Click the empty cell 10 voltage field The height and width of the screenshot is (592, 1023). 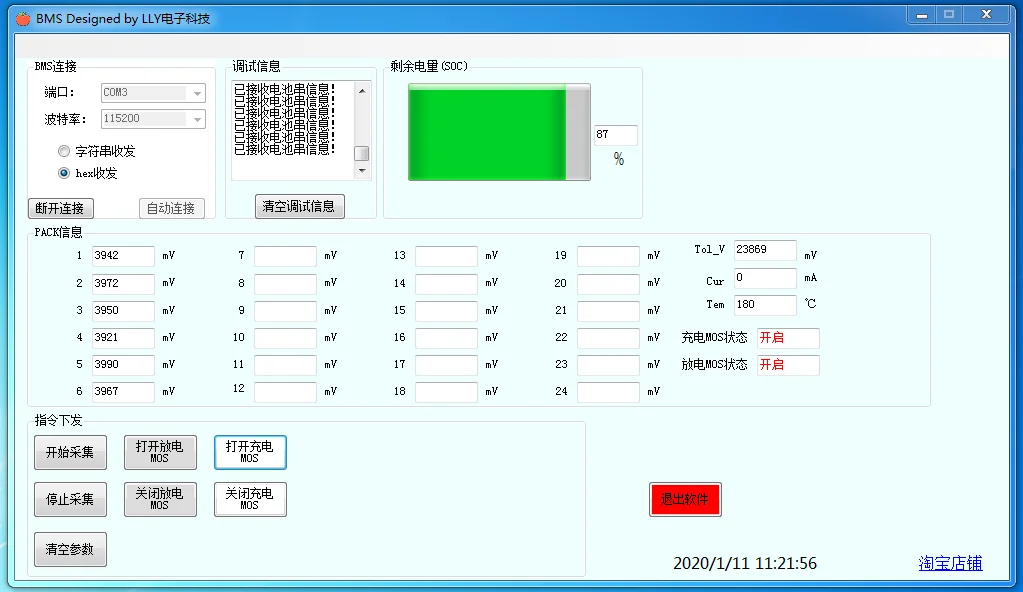(285, 337)
